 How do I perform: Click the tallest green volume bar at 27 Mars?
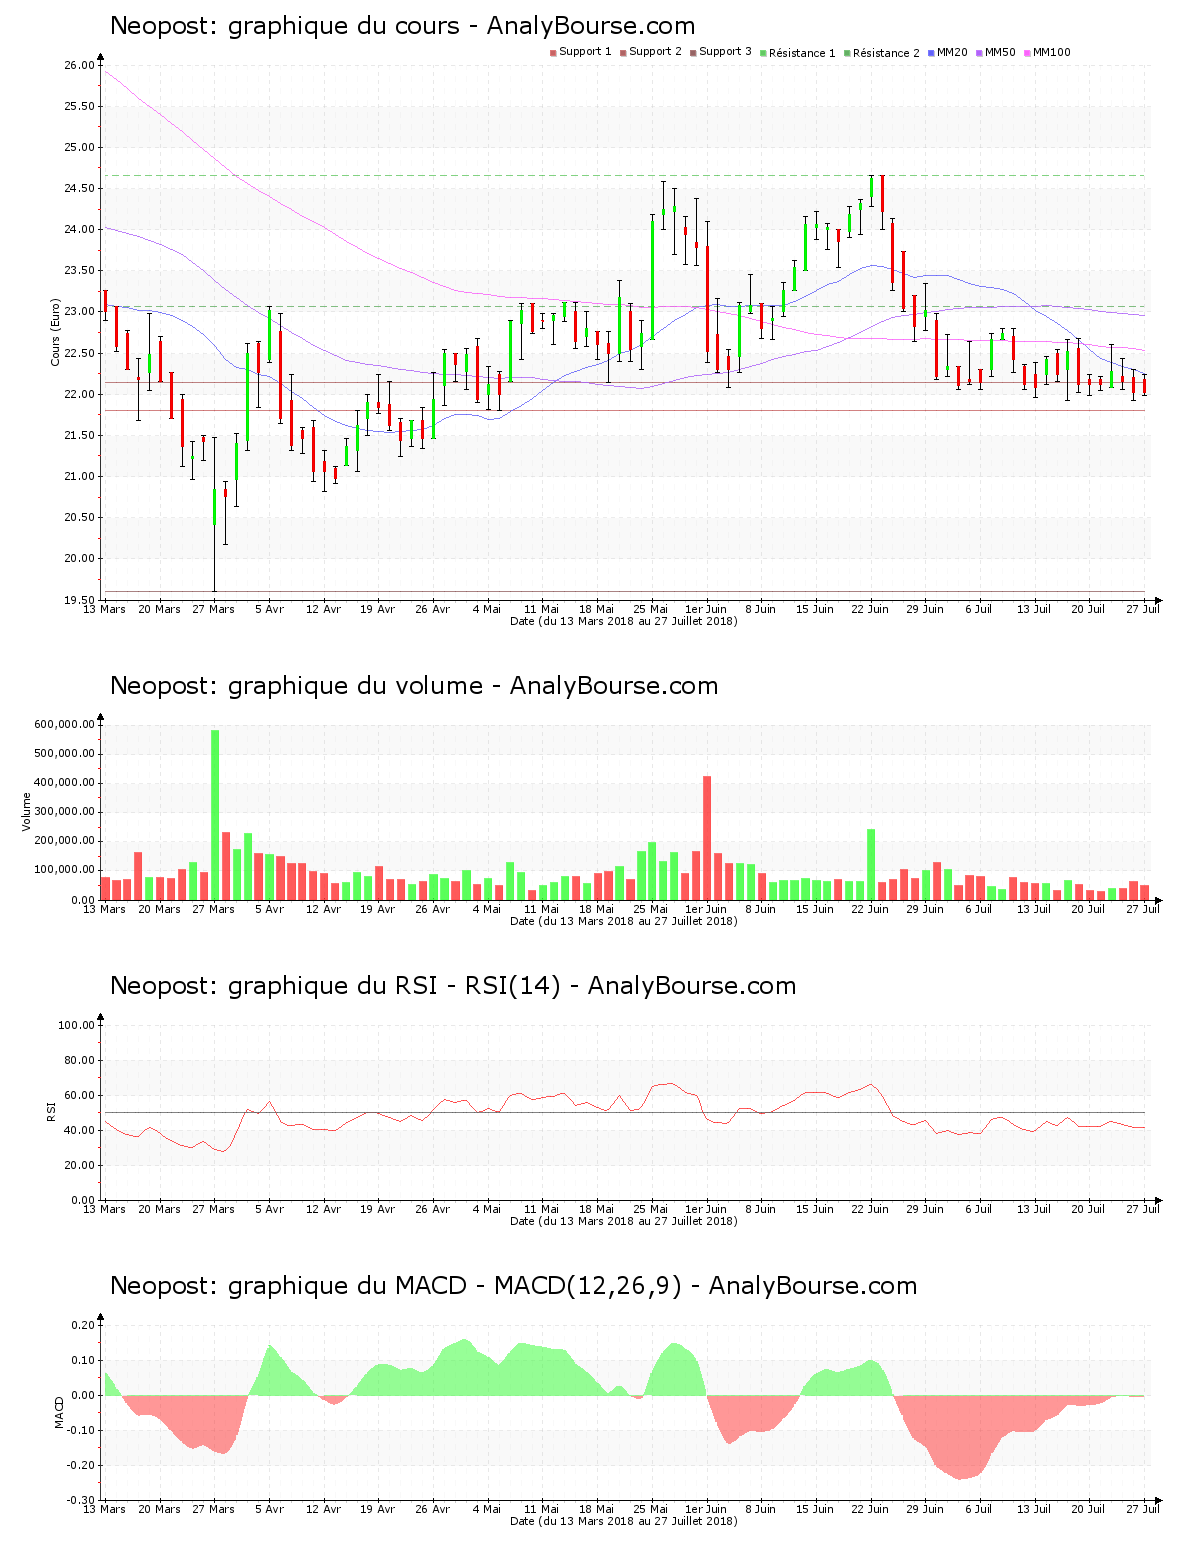pyautogui.click(x=215, y=815)
